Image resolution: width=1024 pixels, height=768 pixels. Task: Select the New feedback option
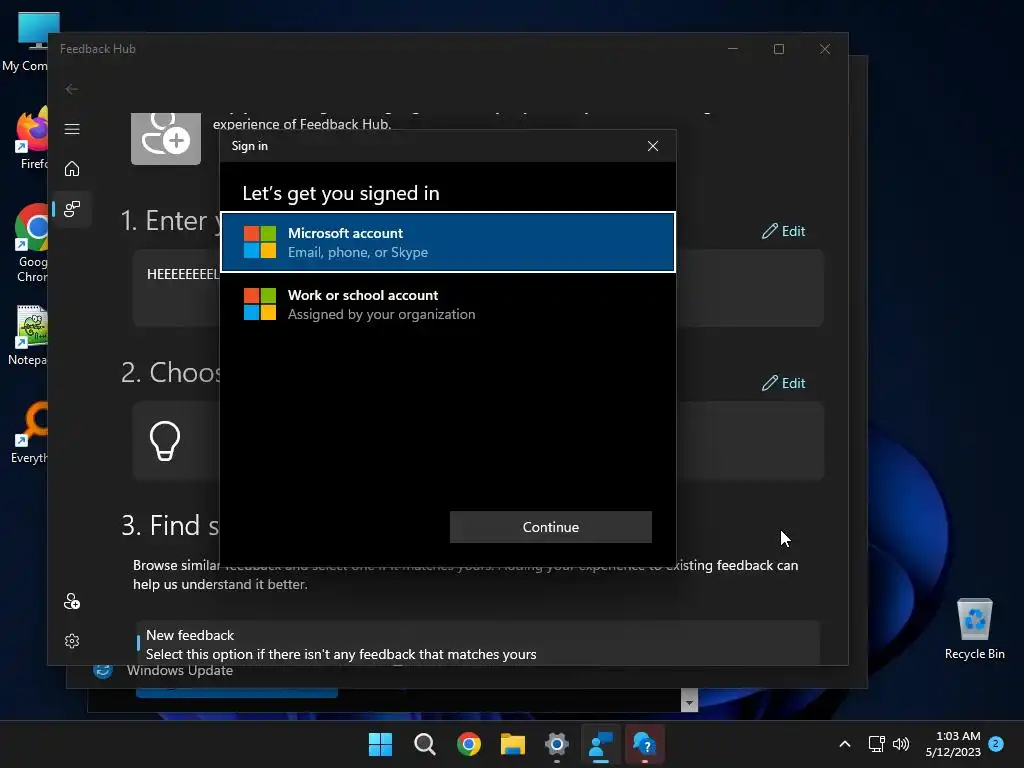477,644
